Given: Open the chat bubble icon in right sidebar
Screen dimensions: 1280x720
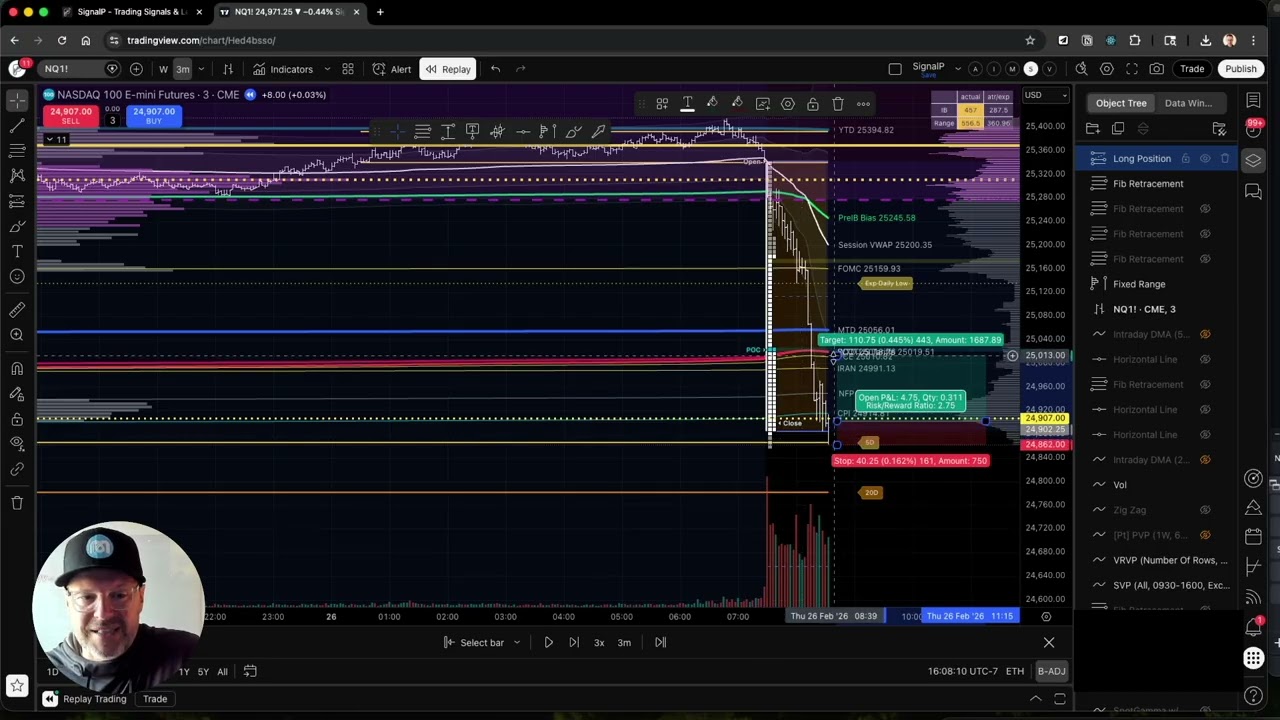Looking at the screenshot, I should point(1253,191).
